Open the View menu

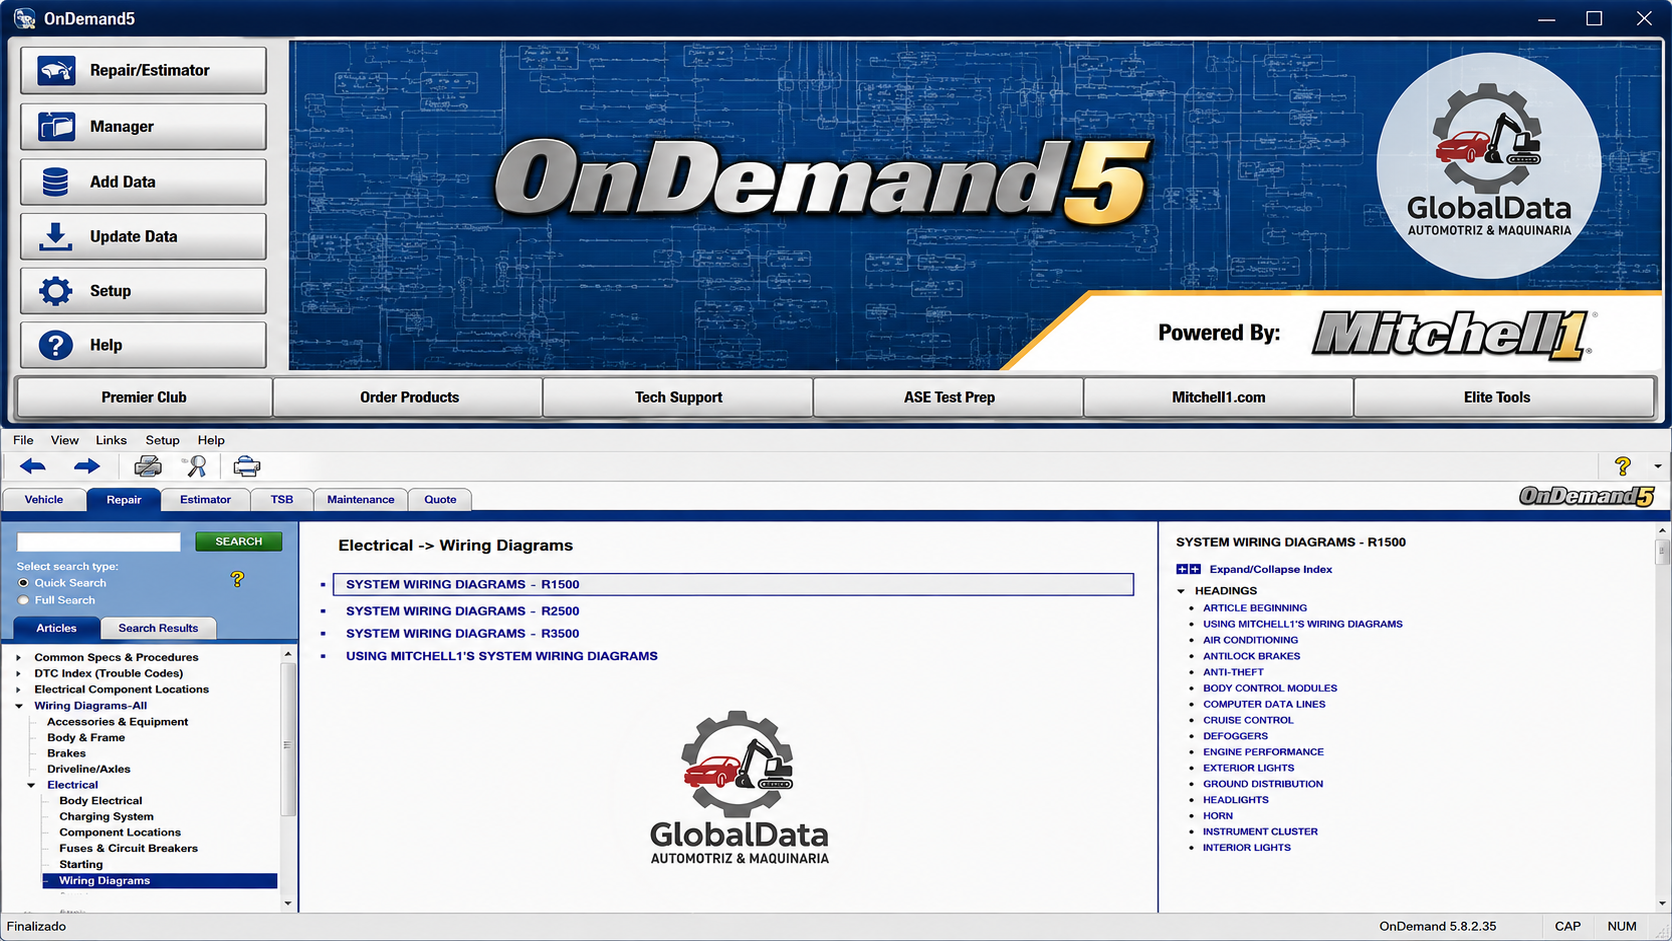[x=65, y=440]
